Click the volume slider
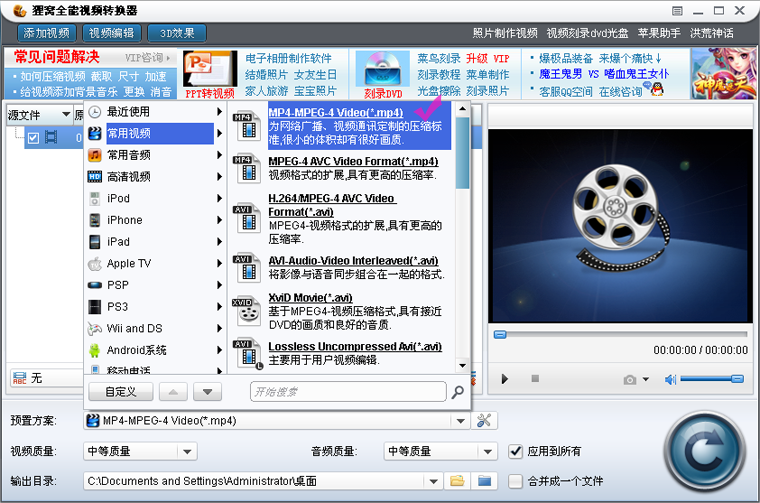This screenshot has width=760, height=503. (712, 379)
